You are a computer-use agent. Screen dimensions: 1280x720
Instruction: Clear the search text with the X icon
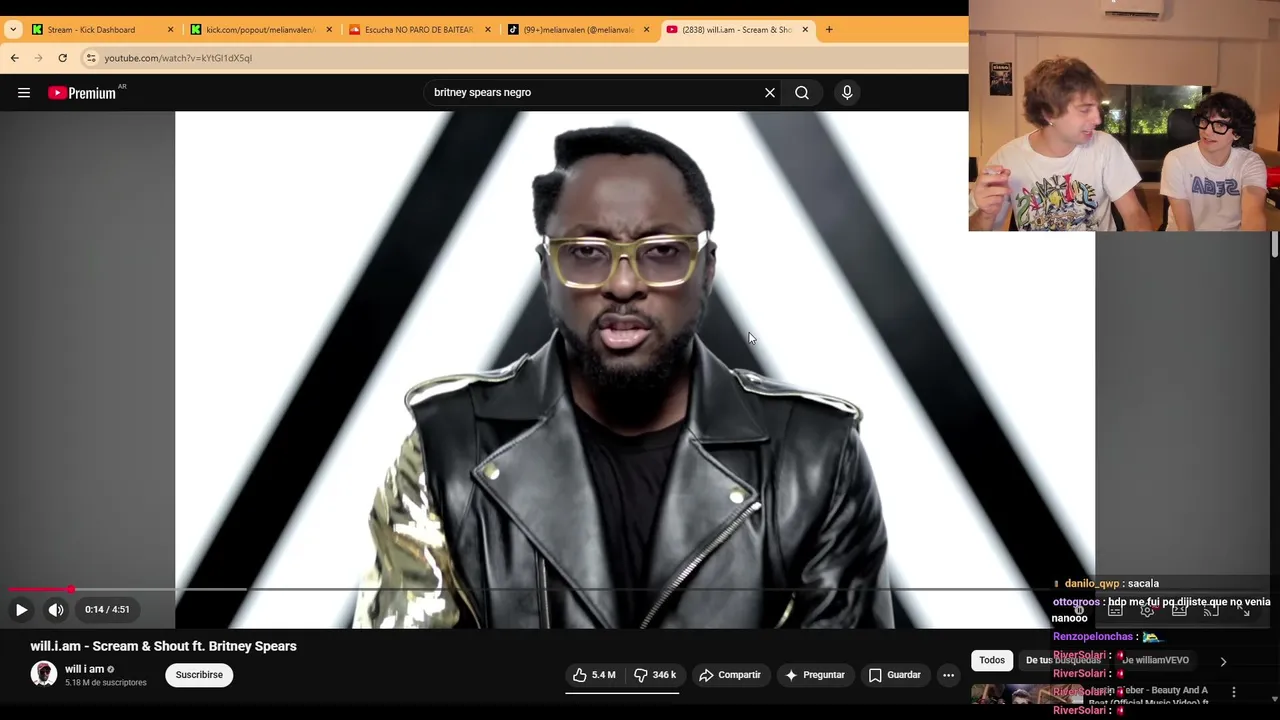pos(770,93)
